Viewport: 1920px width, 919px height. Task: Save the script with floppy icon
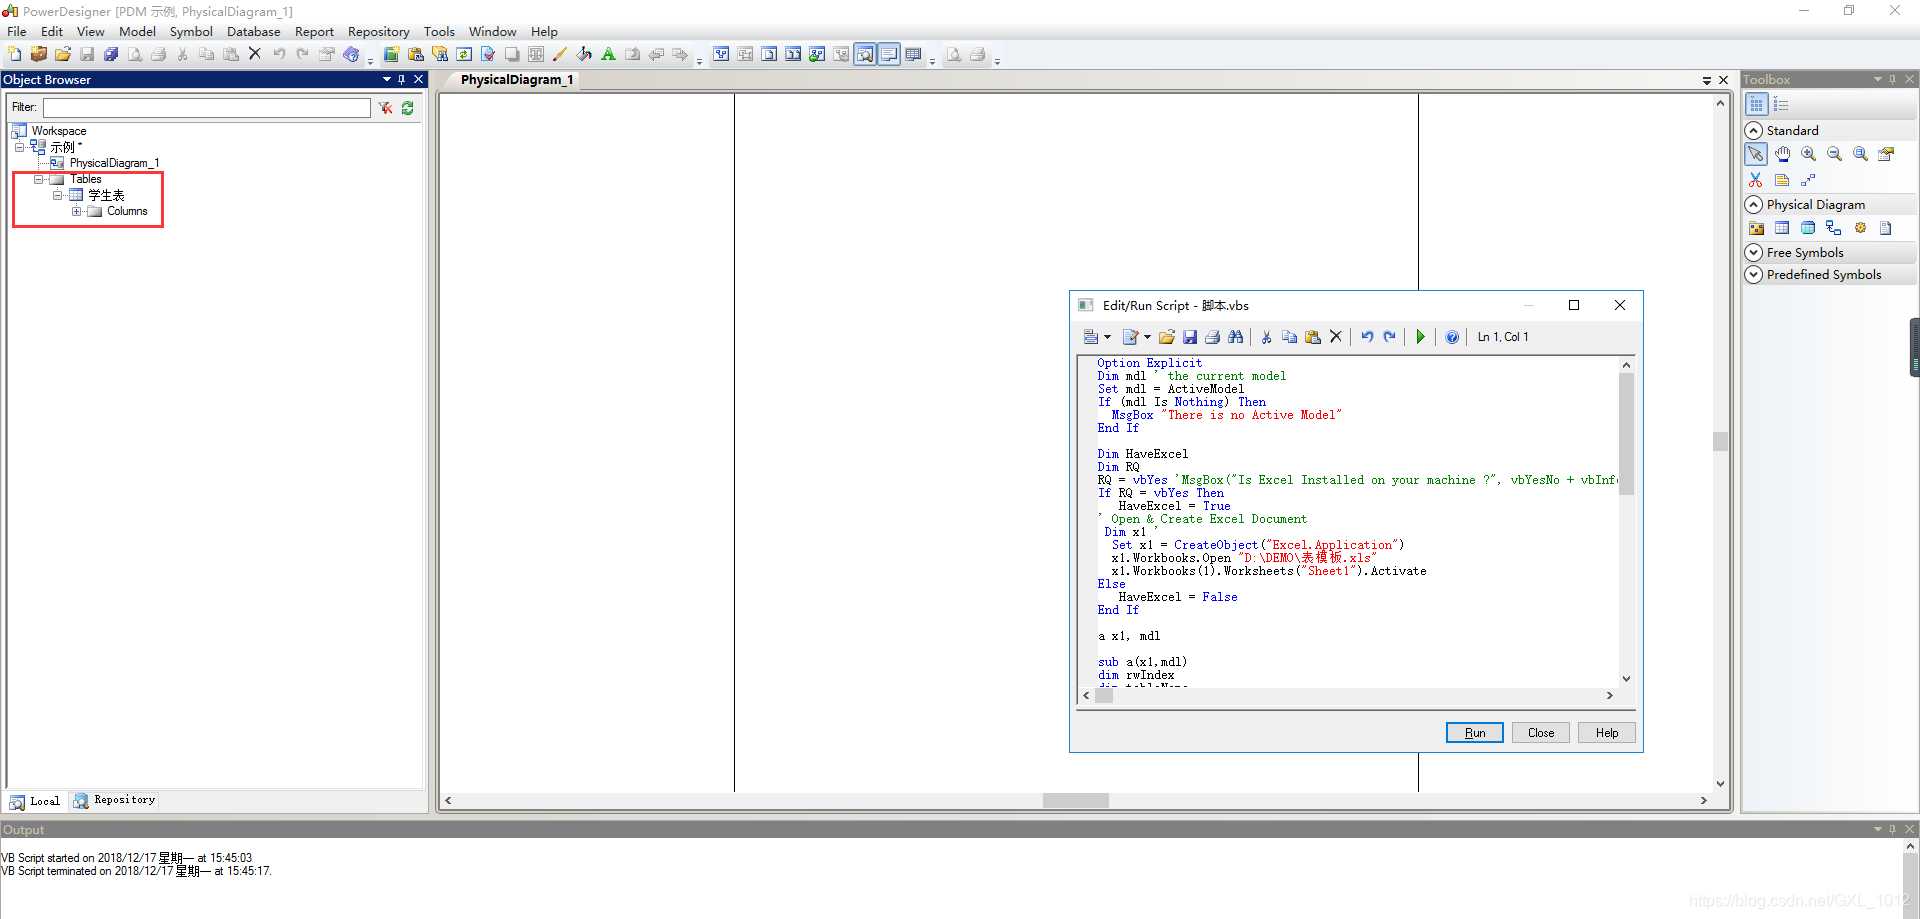pos(1190,337)
